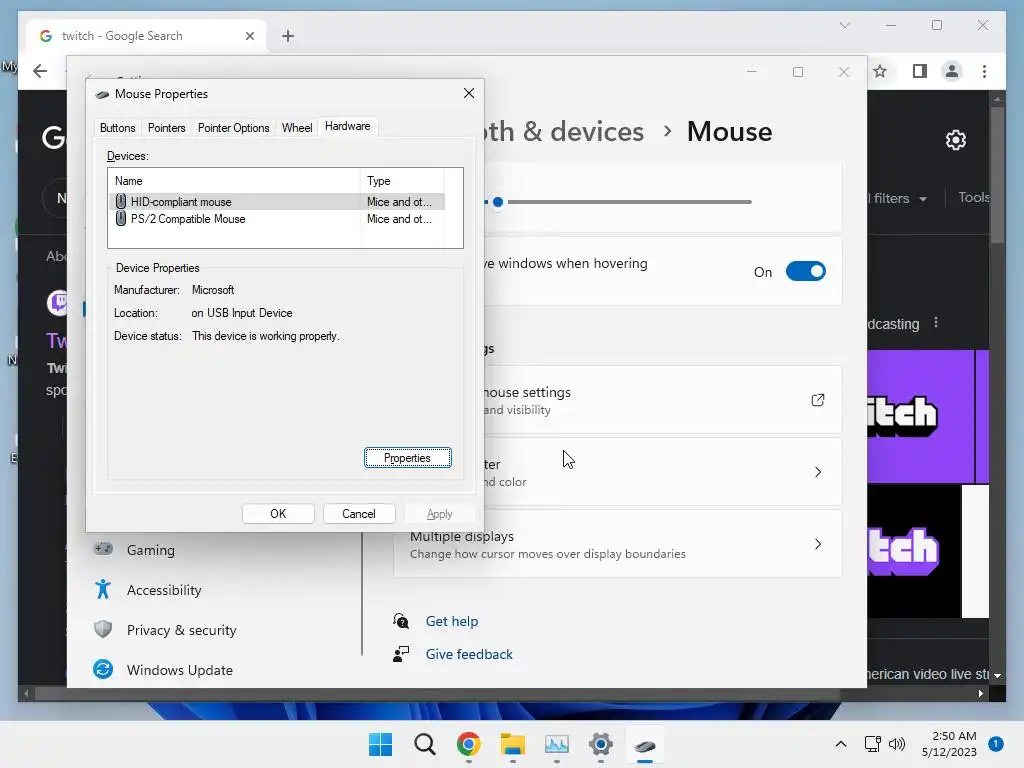Viewport: 1024px width, 768px height.
Task: Go back in Chrome
Action: tap(40, 71)
